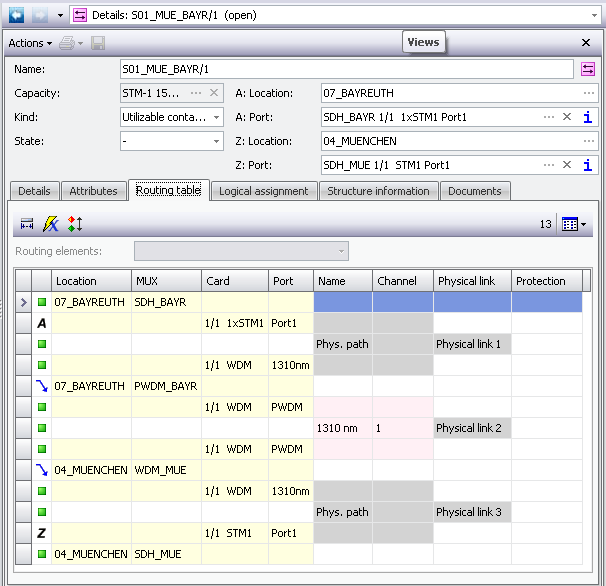
Task: Close the details panel
Action: pos(586,43)
